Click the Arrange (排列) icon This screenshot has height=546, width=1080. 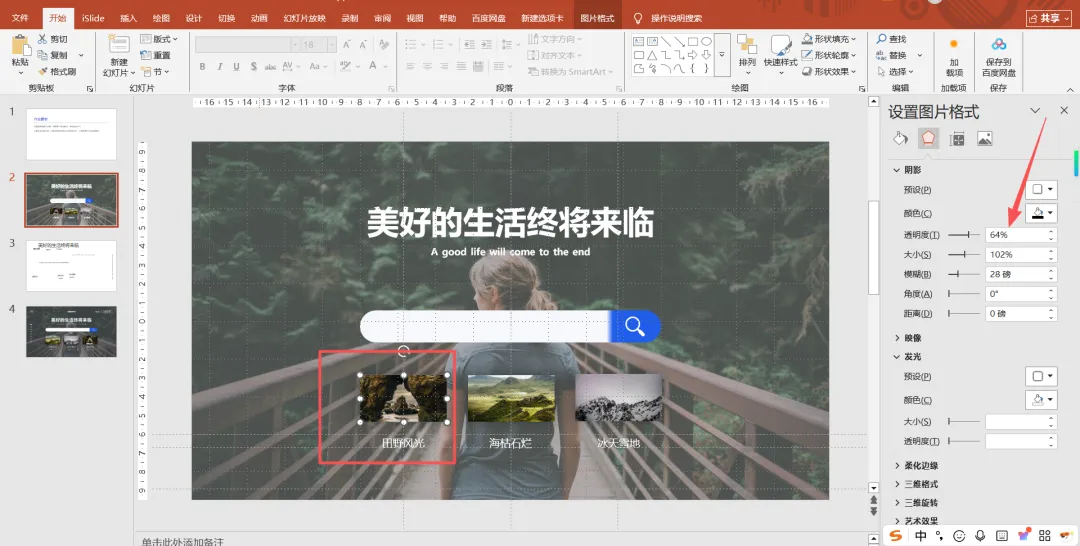tap(747, 45)
